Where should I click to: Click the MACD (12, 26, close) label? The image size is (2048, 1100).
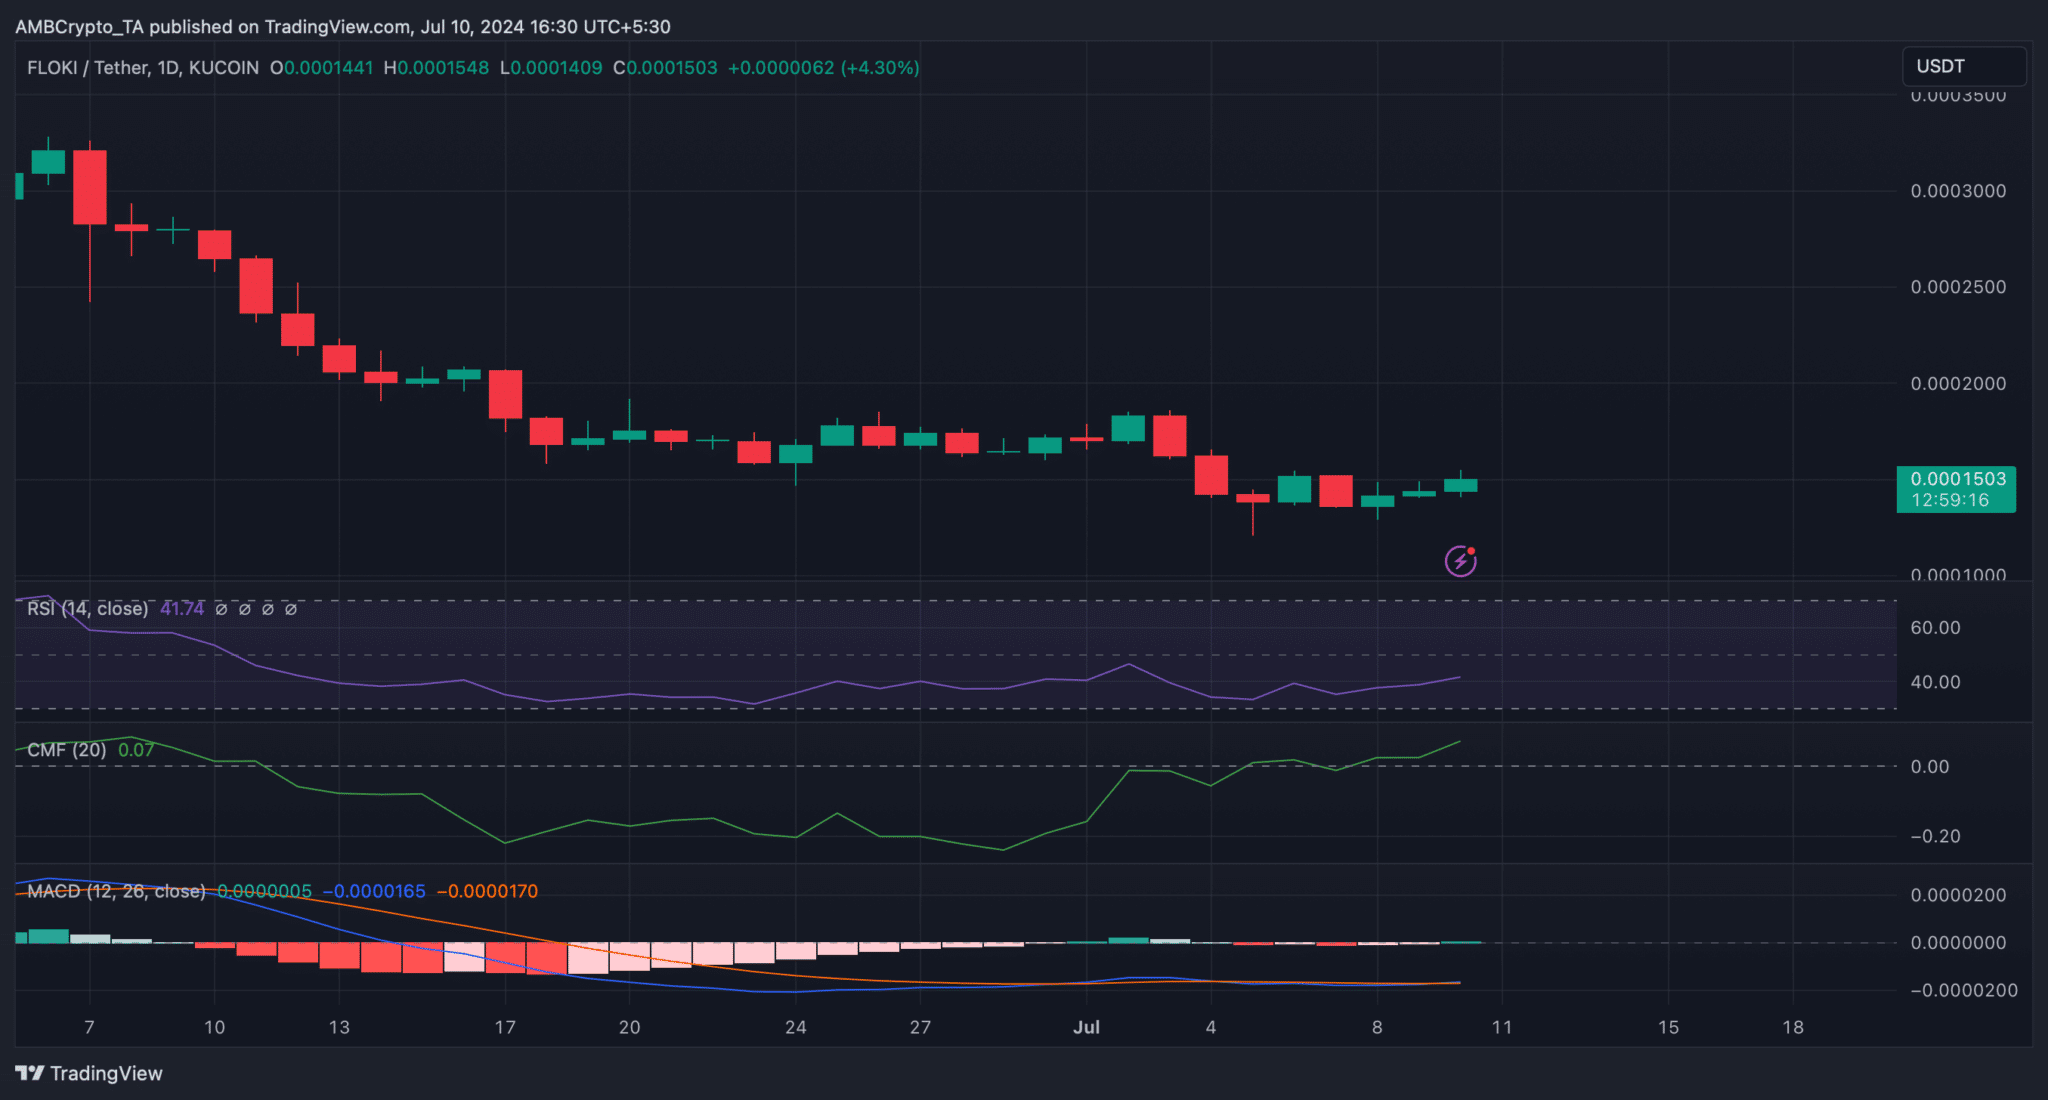116,891
